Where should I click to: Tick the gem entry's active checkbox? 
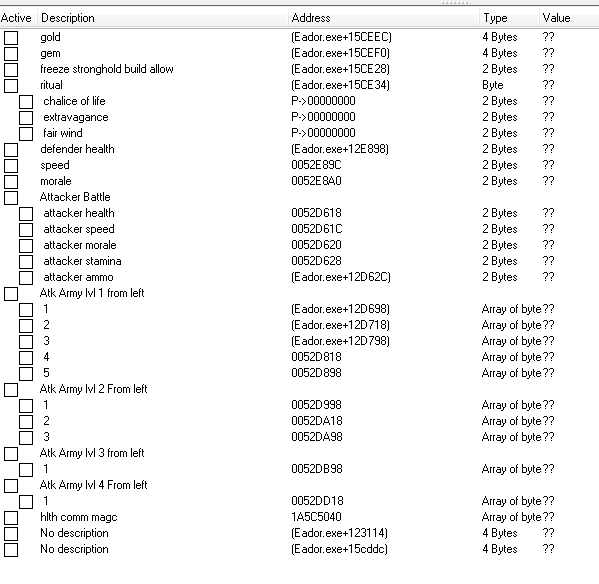(x=11, y=54)
